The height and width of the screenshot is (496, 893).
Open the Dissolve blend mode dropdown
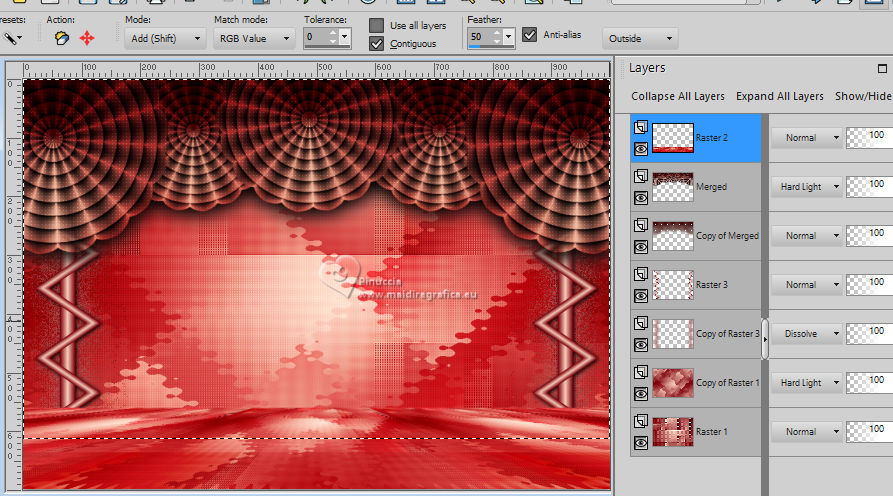[x=806, y=334]
